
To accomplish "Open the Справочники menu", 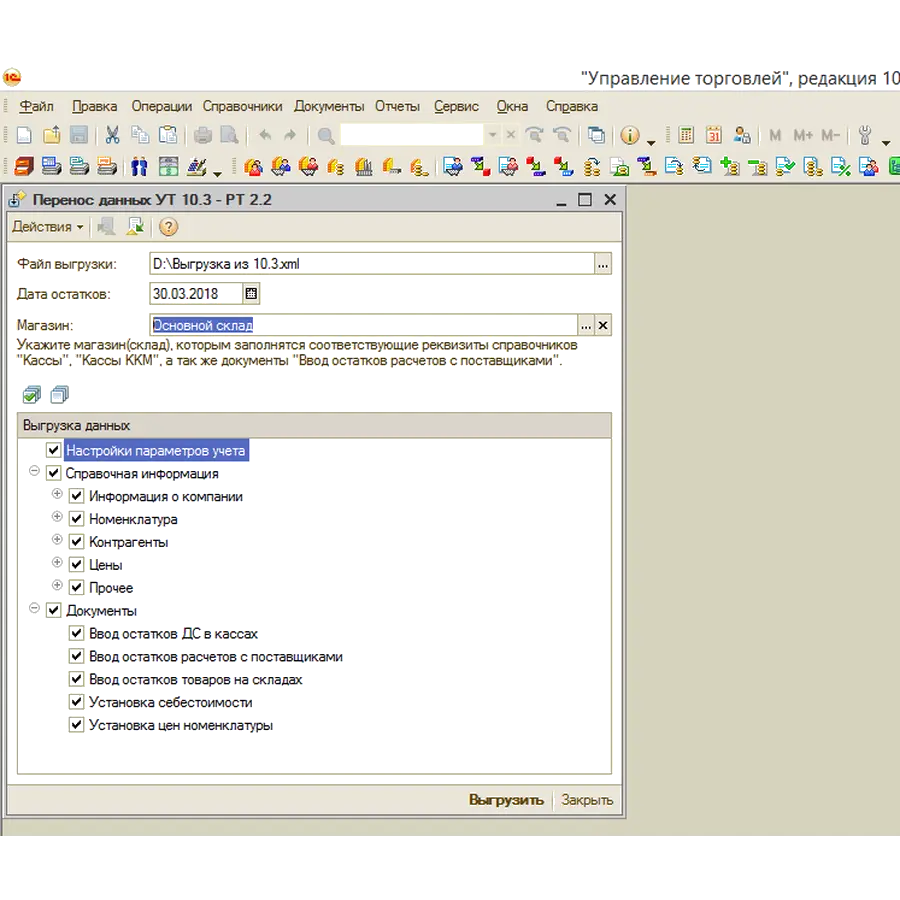I will pos(242,107).
